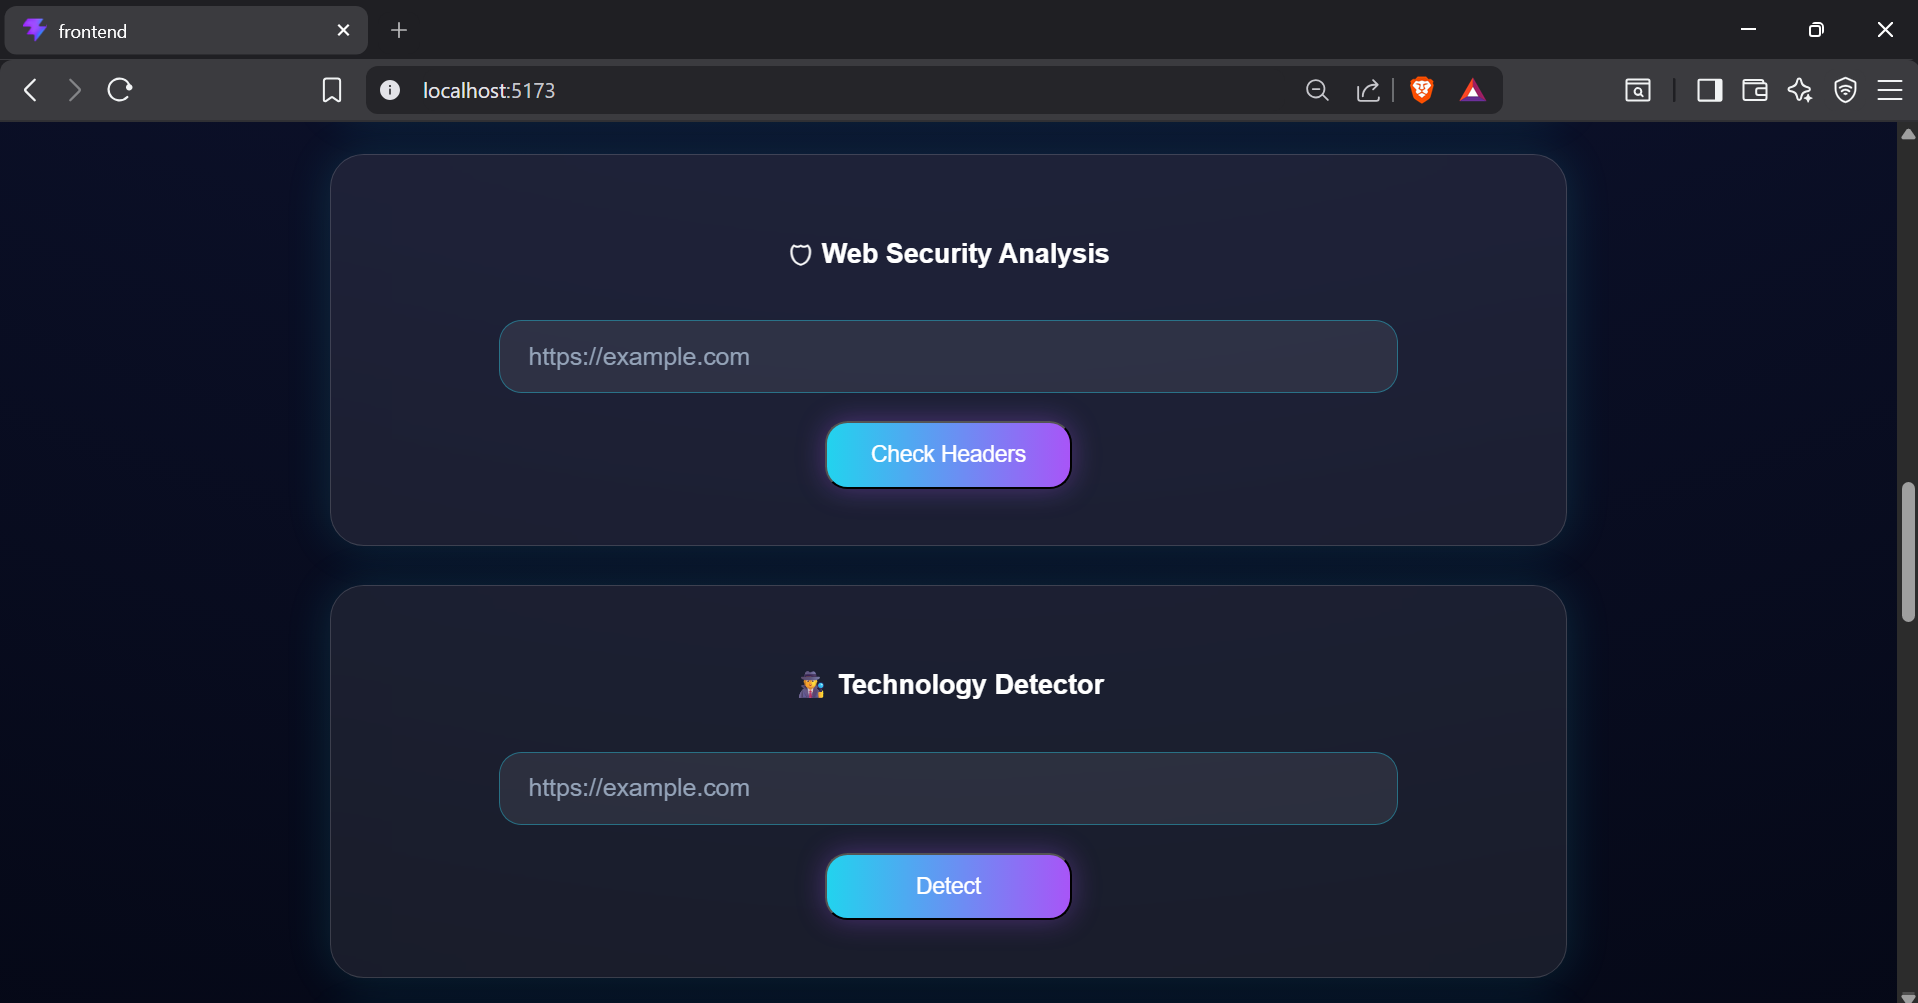
Task: Open the share page icon
Action: pyautogui.click(x=1368, y=90)
